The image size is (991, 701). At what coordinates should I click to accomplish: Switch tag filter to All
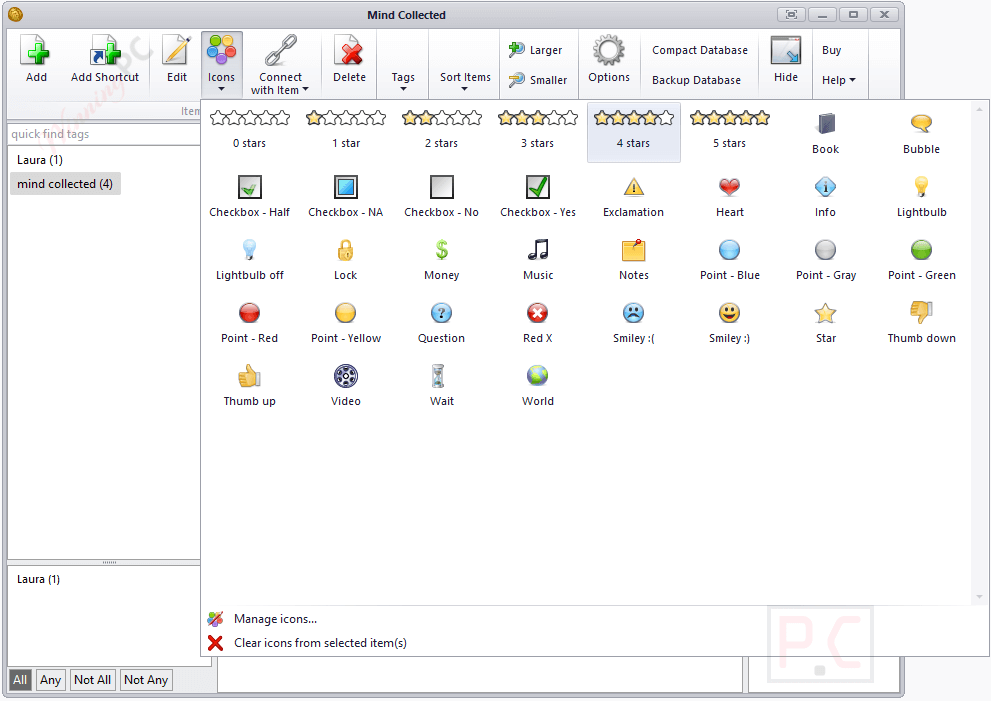(x=20, y=680)
